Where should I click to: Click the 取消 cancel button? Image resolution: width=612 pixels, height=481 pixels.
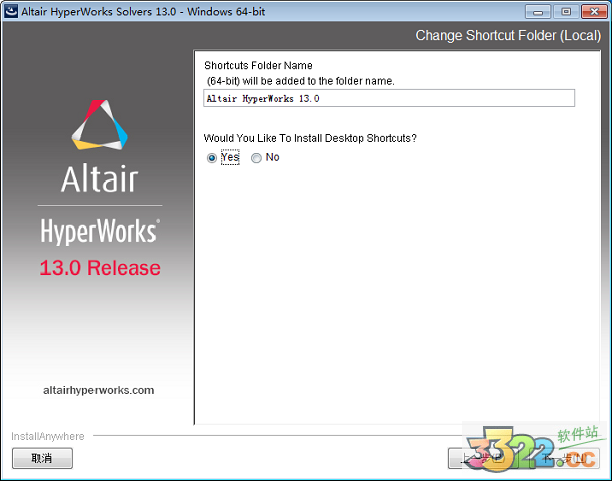pyautogui.click(x=42, y=458)
